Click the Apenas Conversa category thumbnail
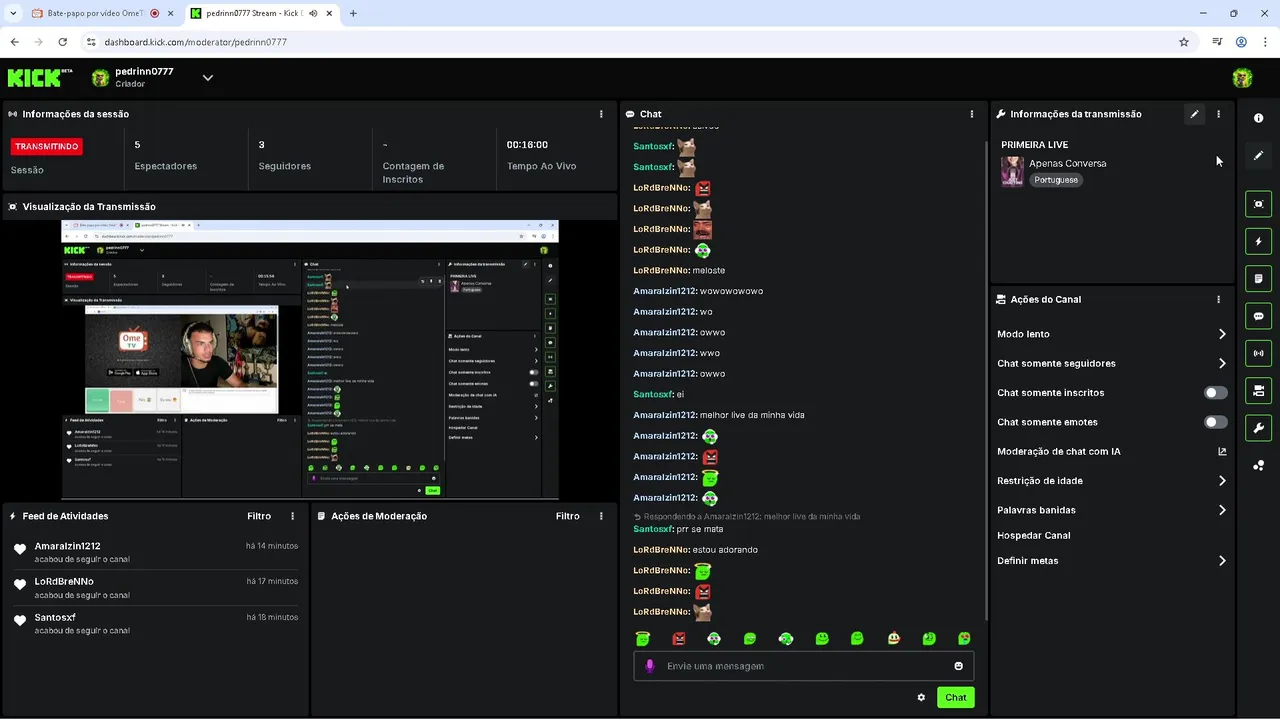 pos(1012,171)
